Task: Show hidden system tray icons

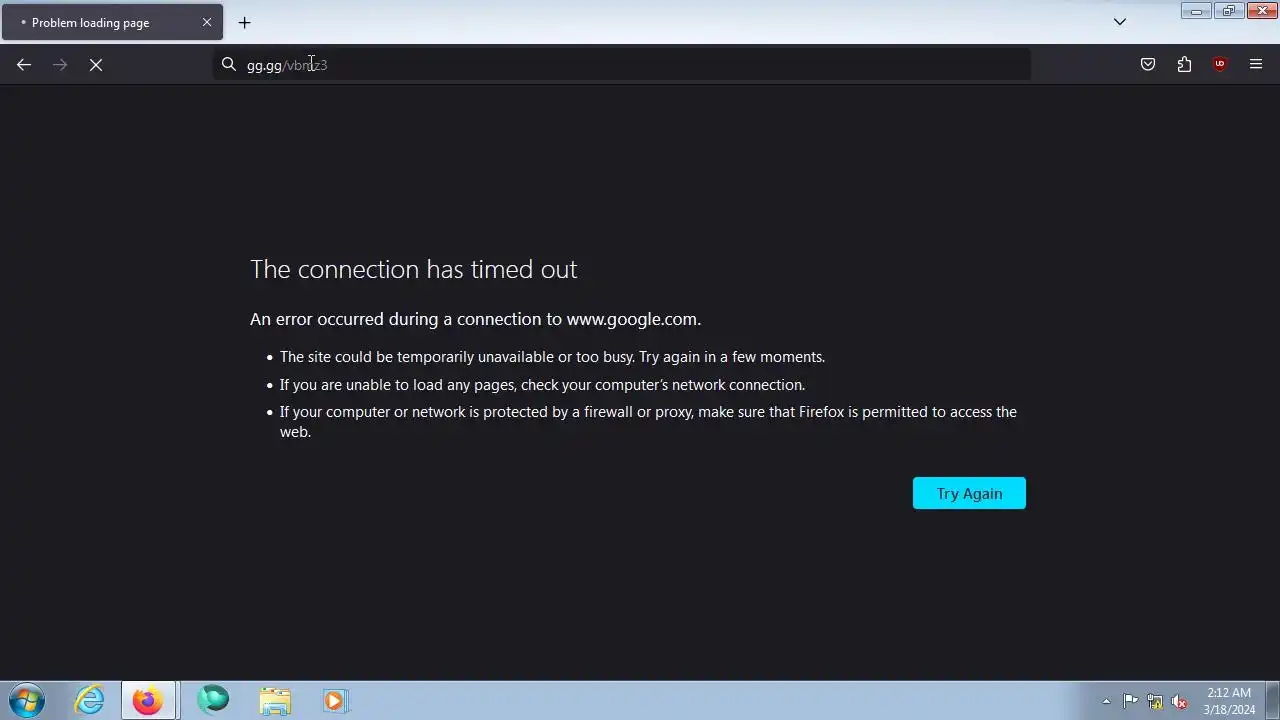Action: point(1106,701)
